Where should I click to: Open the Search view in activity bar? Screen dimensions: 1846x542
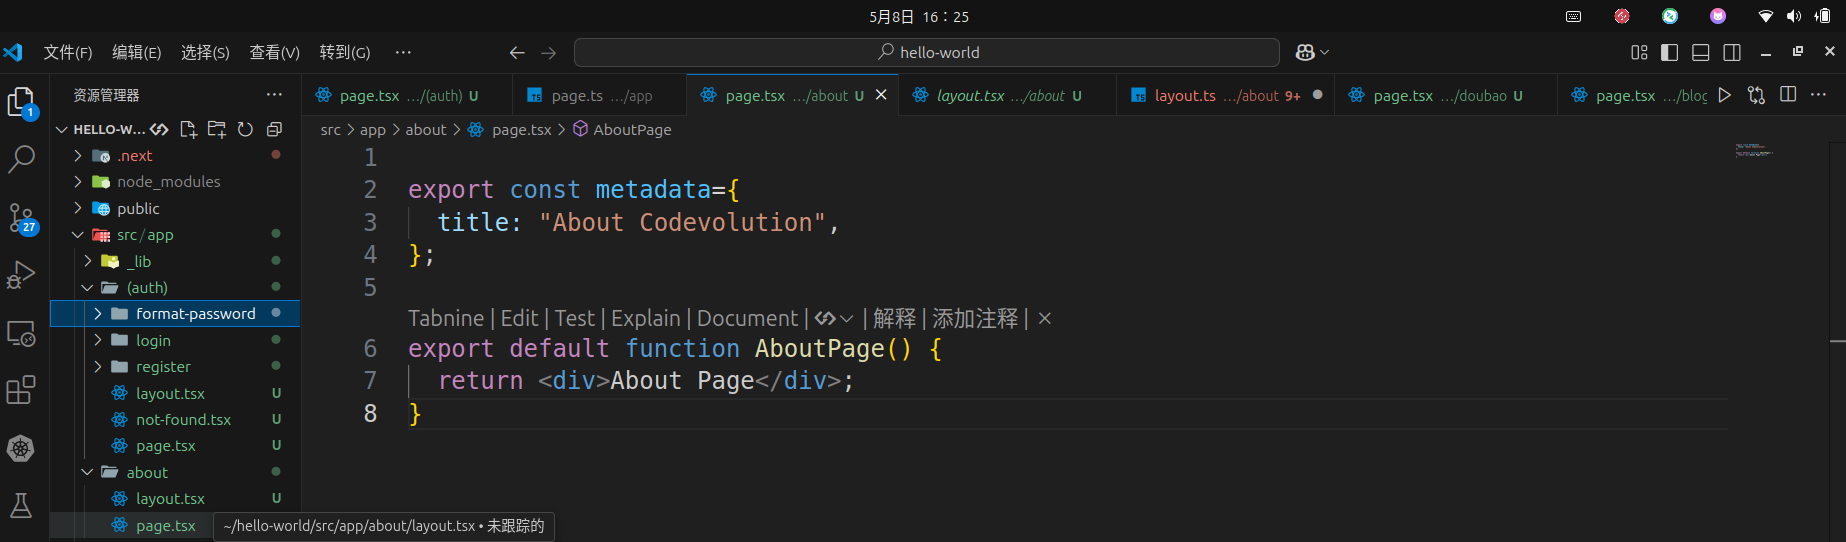click(21, 158)
